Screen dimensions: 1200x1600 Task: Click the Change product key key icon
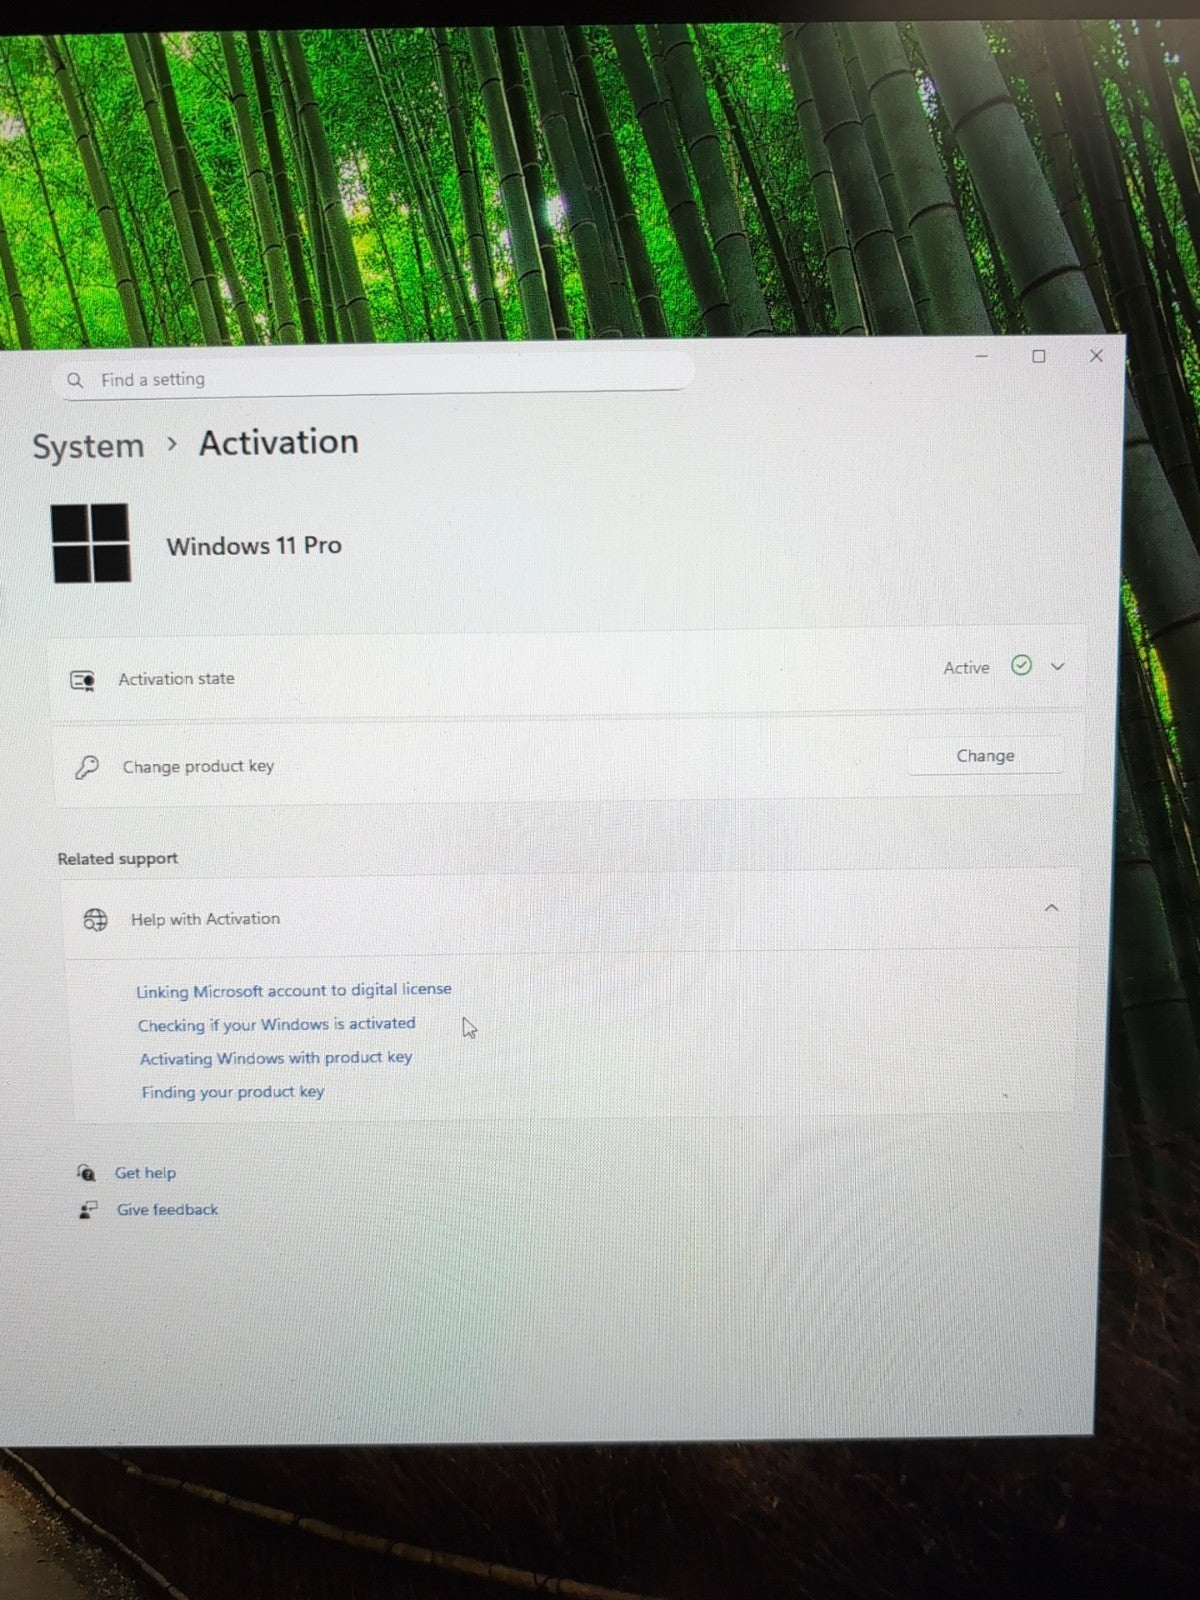point(87,768)
